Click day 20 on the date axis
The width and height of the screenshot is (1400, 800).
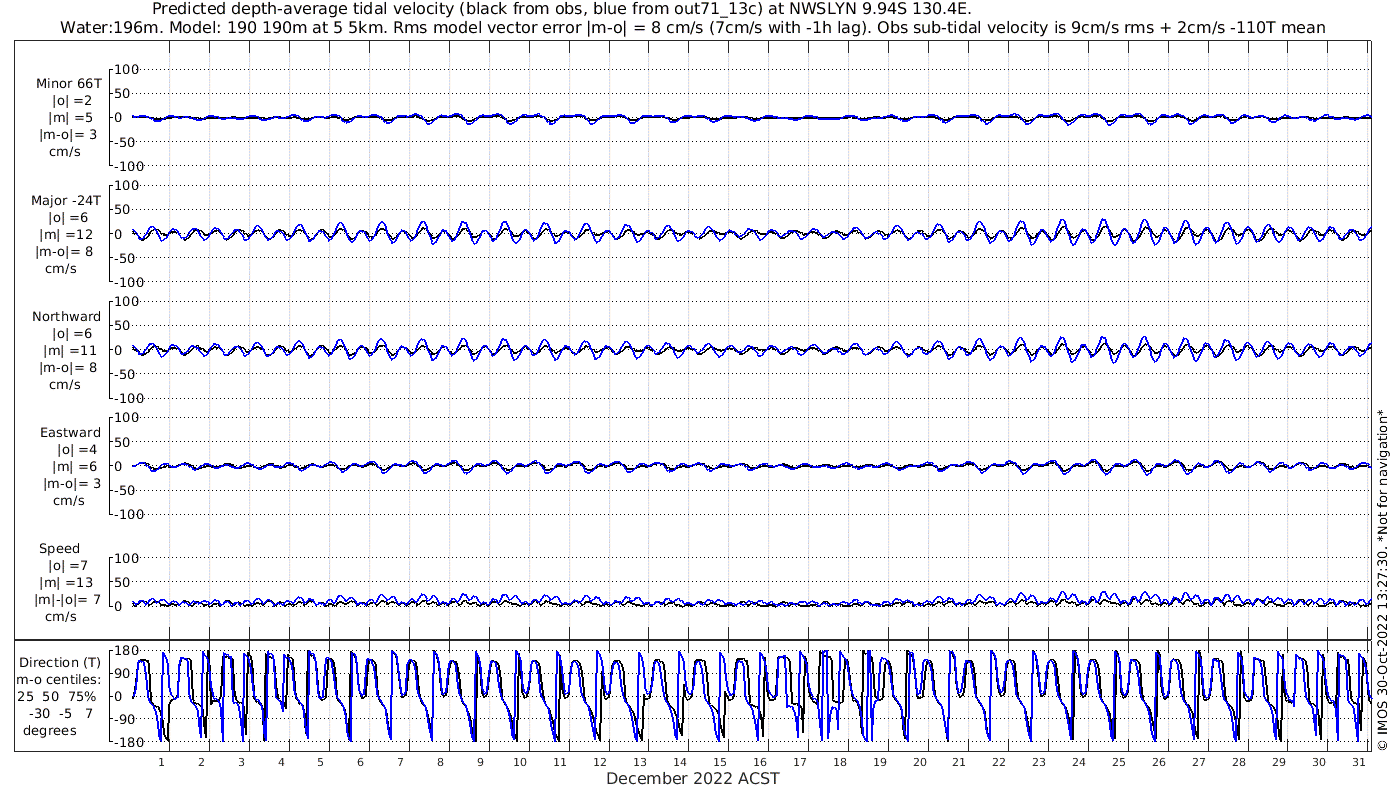(919, 762)
